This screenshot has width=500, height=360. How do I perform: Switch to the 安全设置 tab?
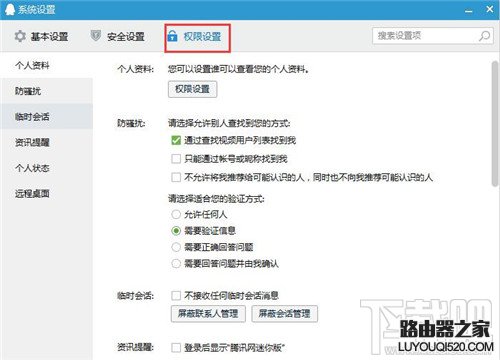pos(117,36)
